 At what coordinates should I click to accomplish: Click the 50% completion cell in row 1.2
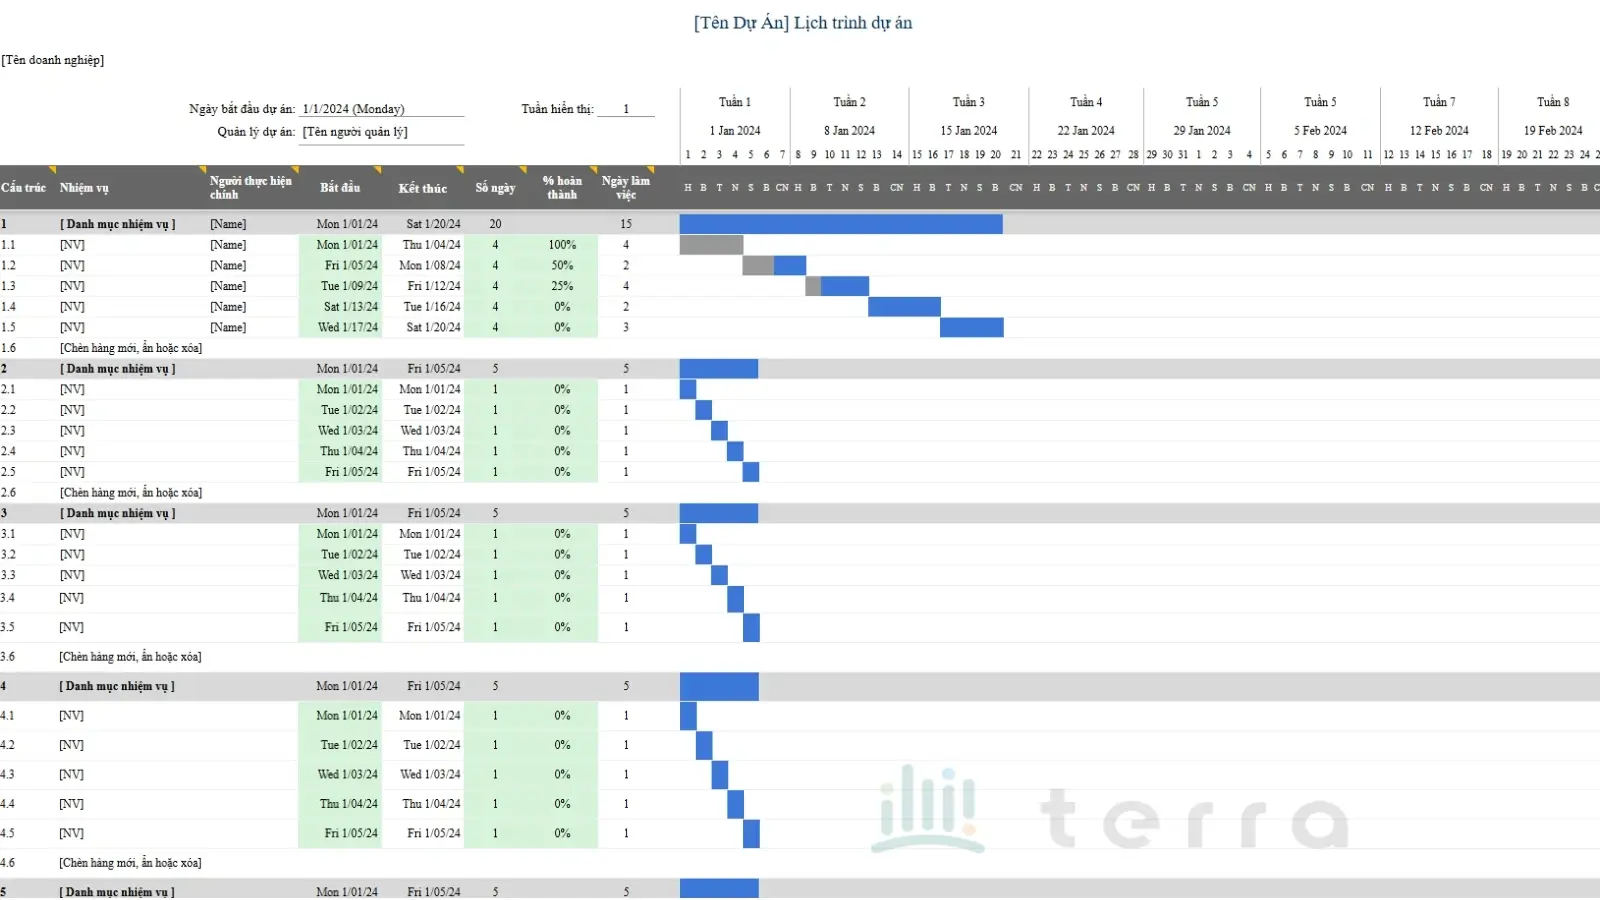[x=562, y=266]
